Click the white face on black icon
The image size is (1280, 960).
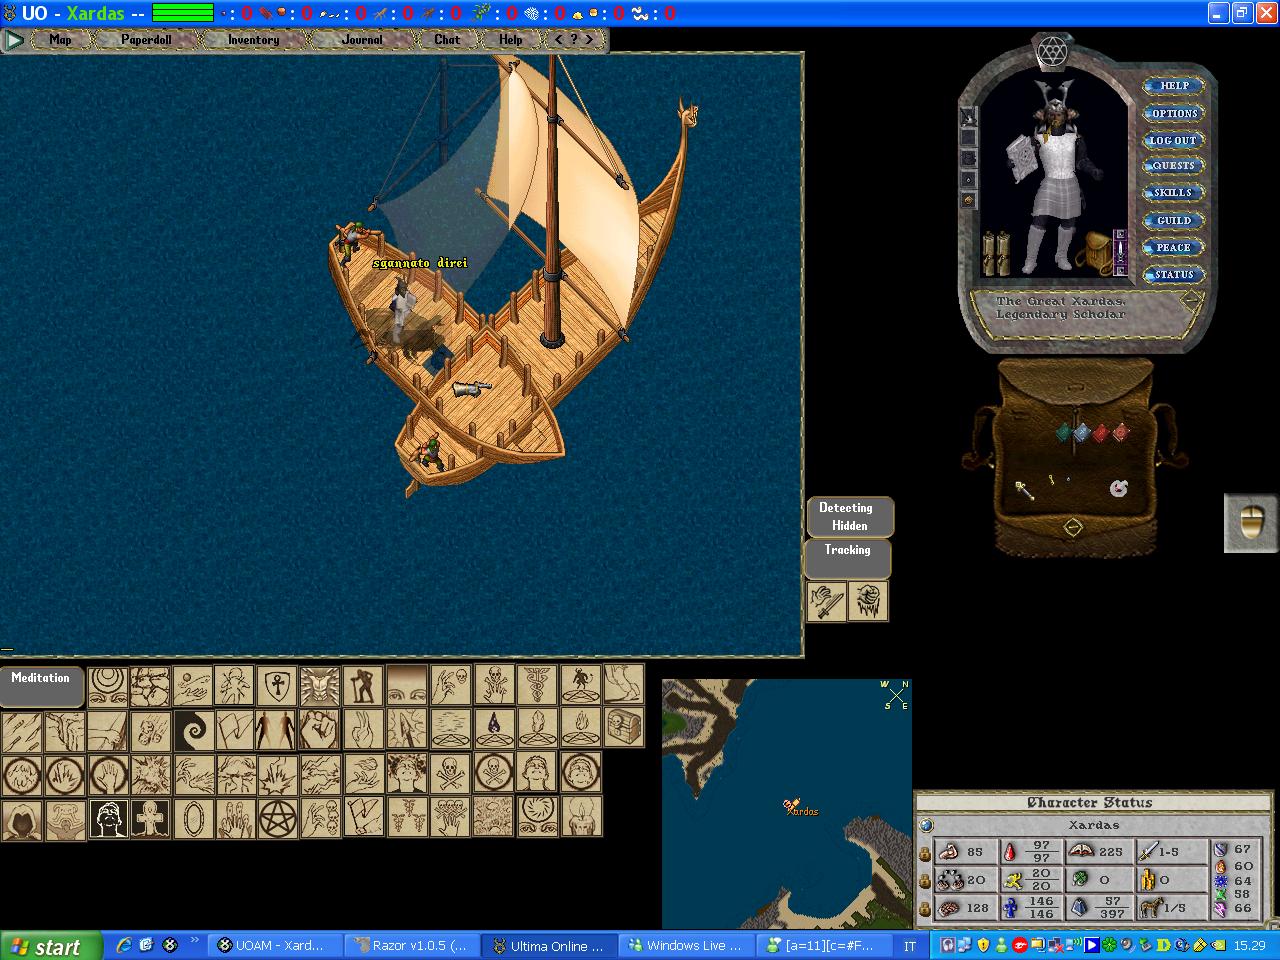click(x=109, y=819)
